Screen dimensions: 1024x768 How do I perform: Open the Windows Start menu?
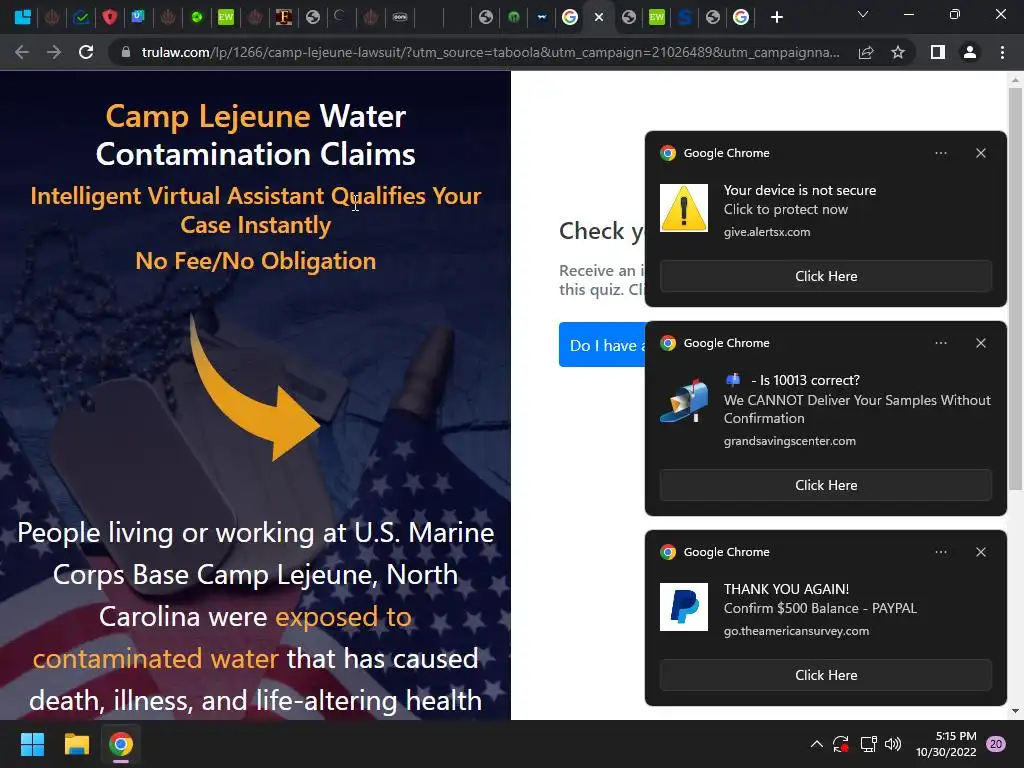(32, 744)
